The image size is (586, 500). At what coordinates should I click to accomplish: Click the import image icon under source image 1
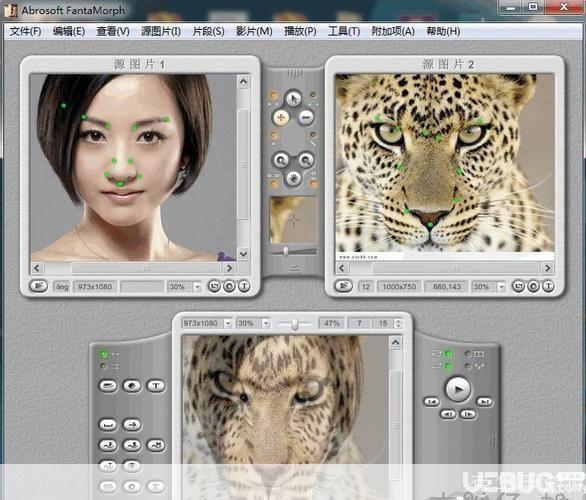[x=38, y=286]
